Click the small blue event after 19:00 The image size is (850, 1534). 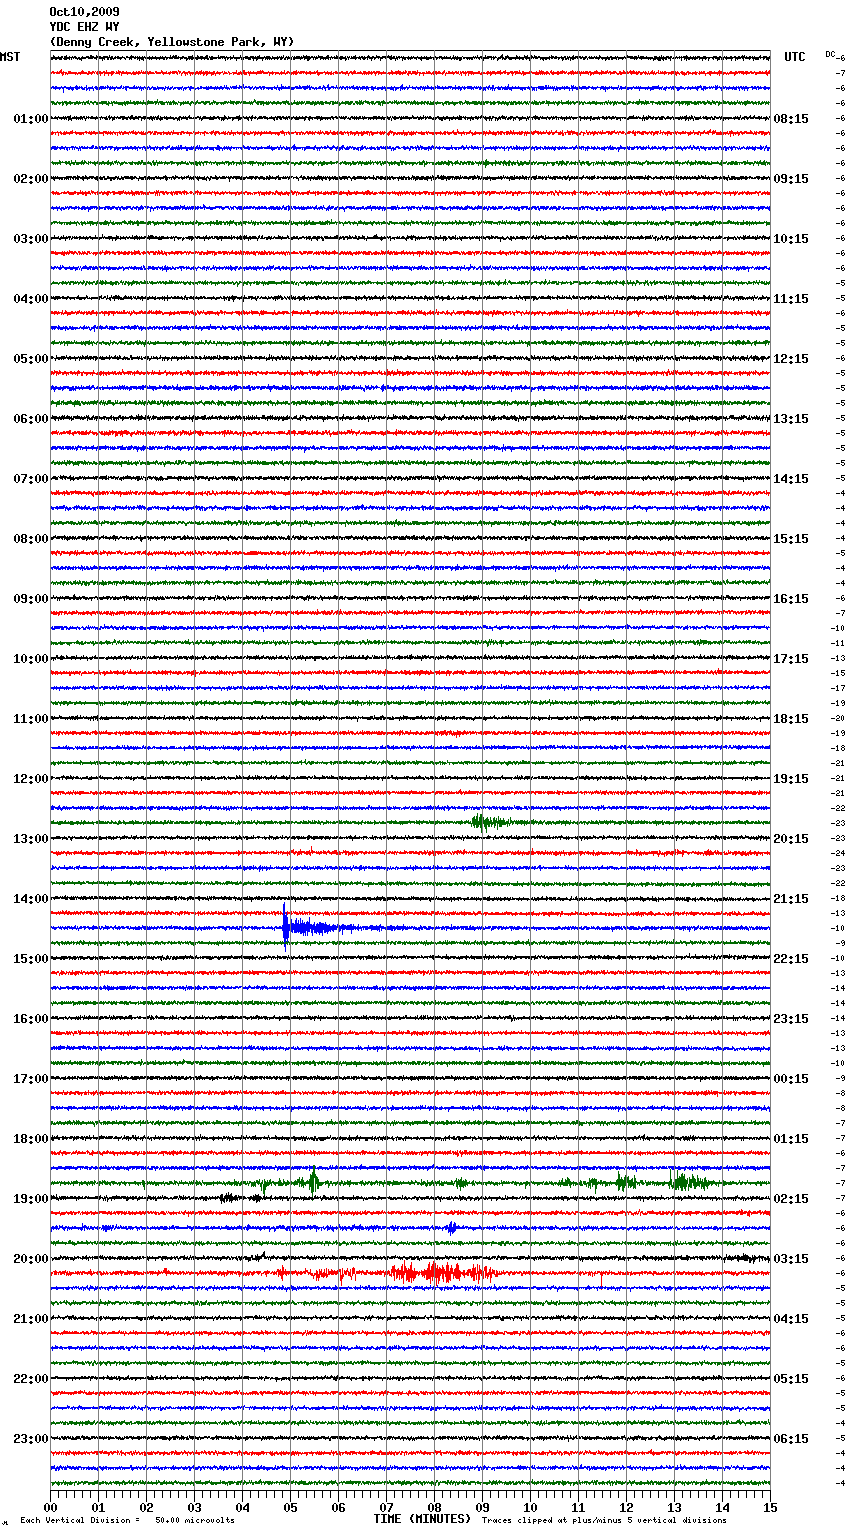[x=452, y=1227]
